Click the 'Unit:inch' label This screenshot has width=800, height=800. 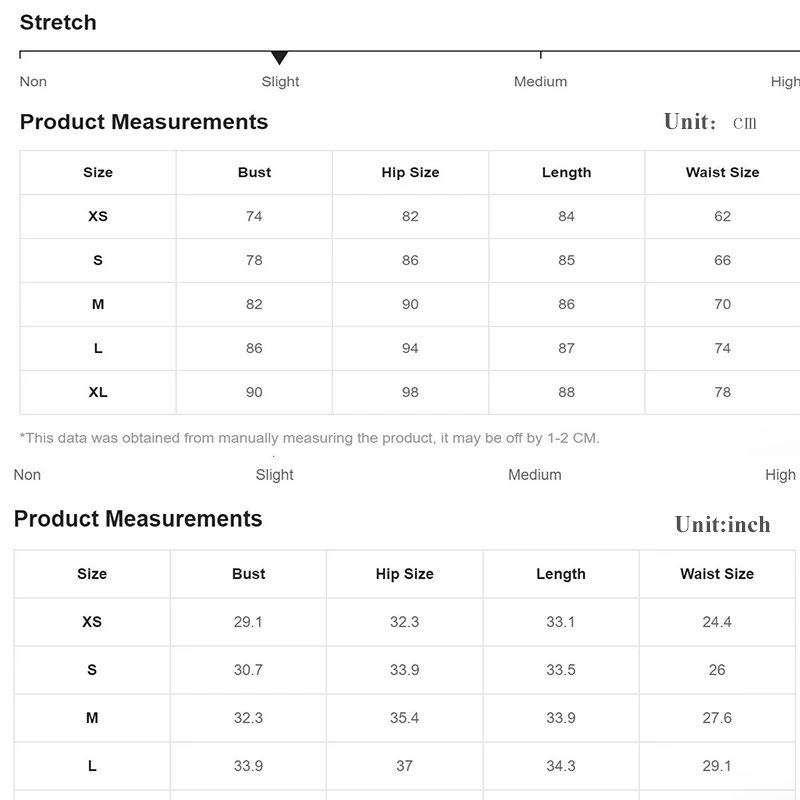tap(722, 525)
